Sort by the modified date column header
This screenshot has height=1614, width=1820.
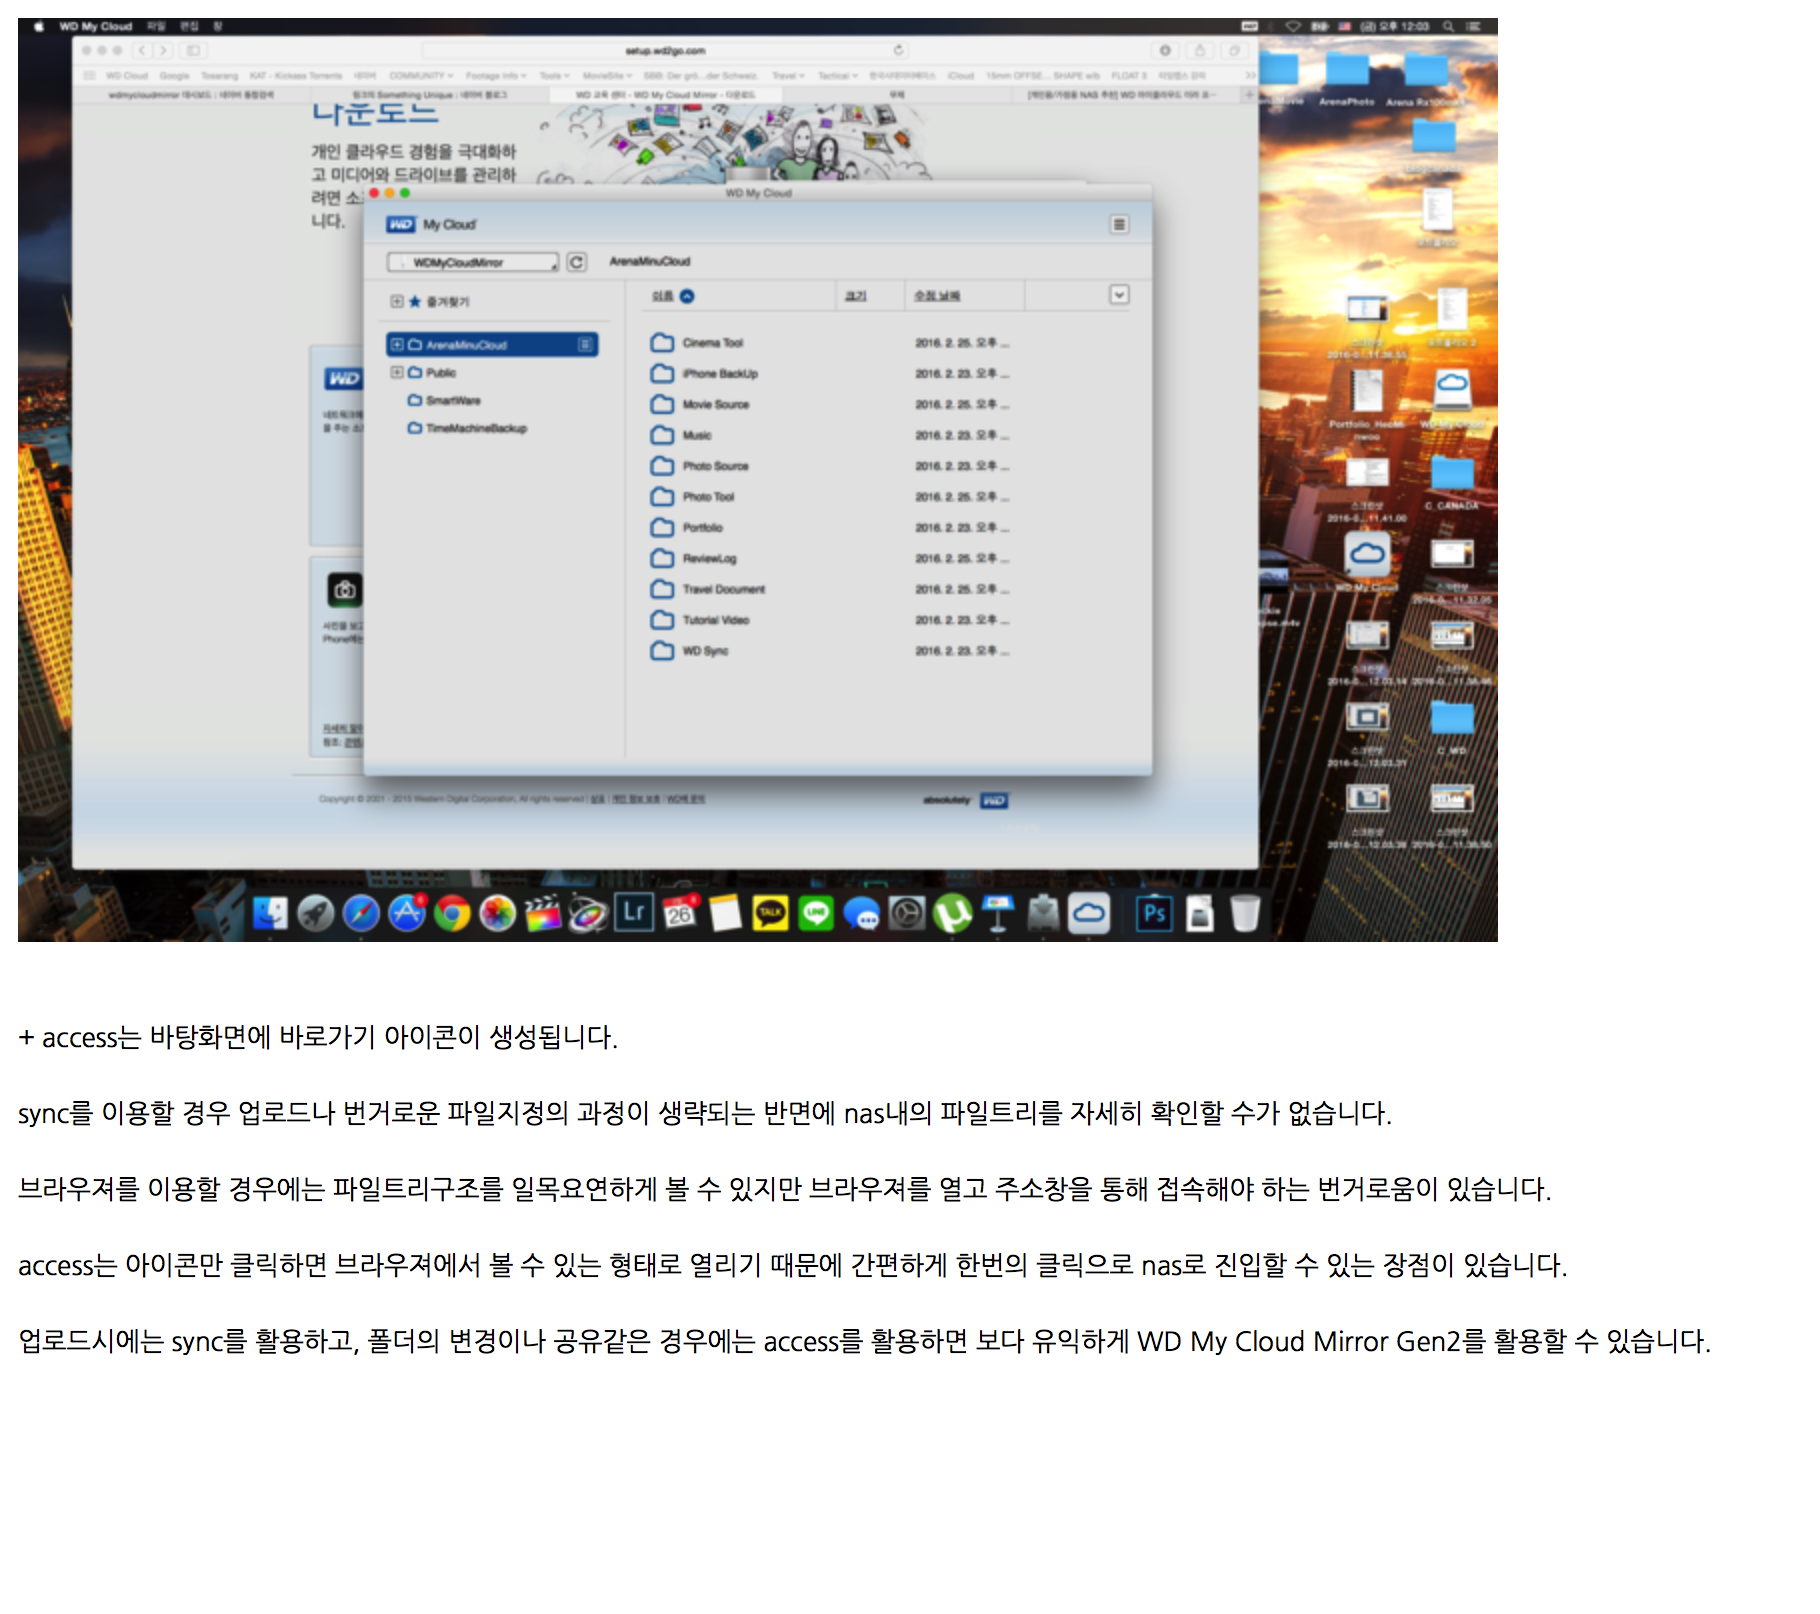click(937, 296)
